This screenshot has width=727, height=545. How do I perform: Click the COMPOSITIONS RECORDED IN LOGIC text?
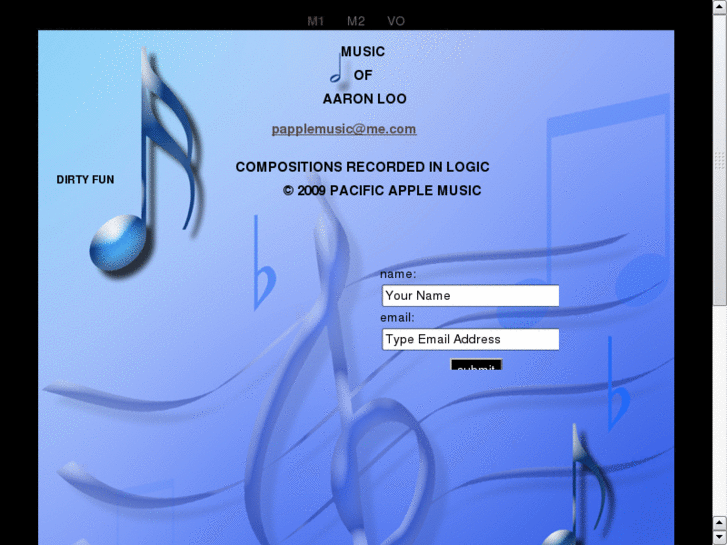point(363,167)
